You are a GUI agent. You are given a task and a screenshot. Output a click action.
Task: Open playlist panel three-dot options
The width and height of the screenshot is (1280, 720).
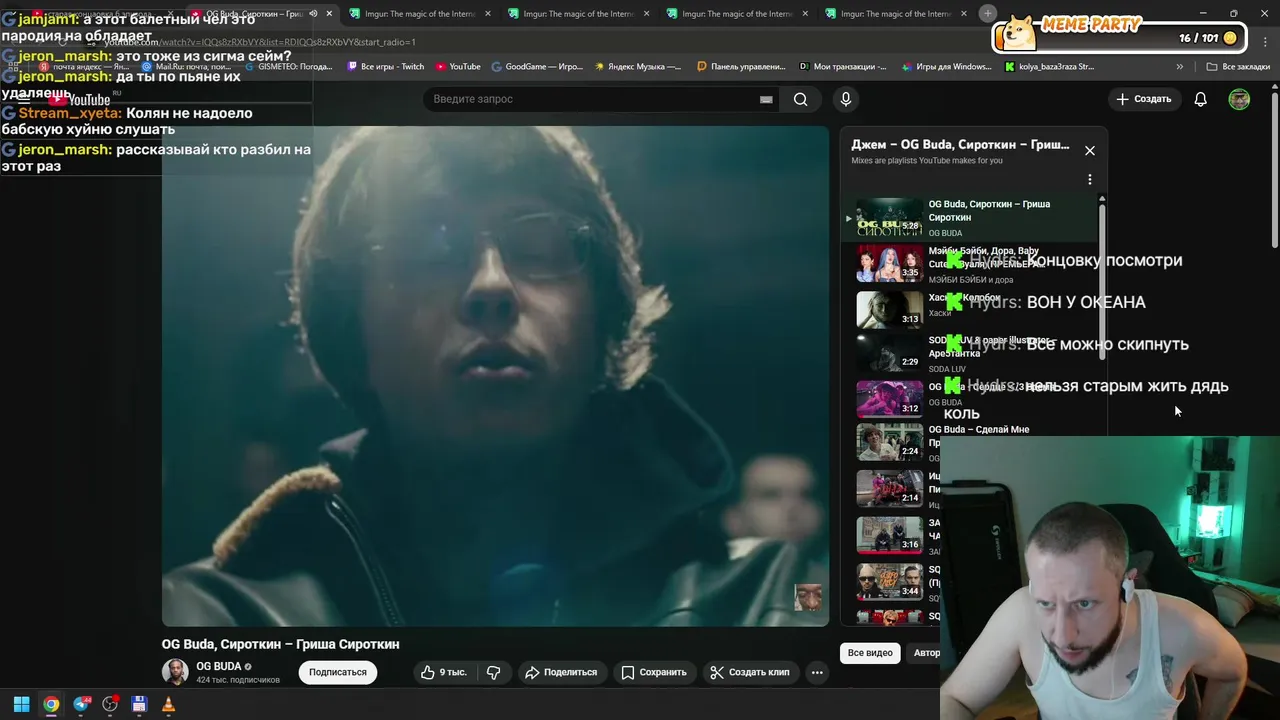(x=1090, y=180)
